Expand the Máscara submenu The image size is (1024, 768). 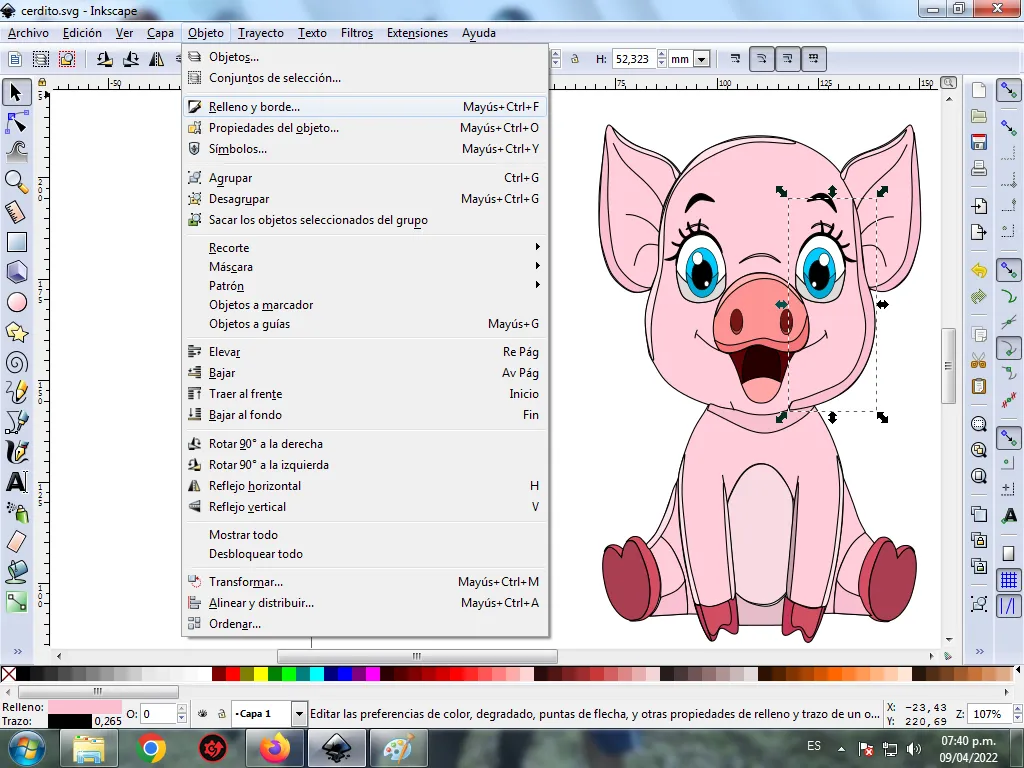point(364,266)
